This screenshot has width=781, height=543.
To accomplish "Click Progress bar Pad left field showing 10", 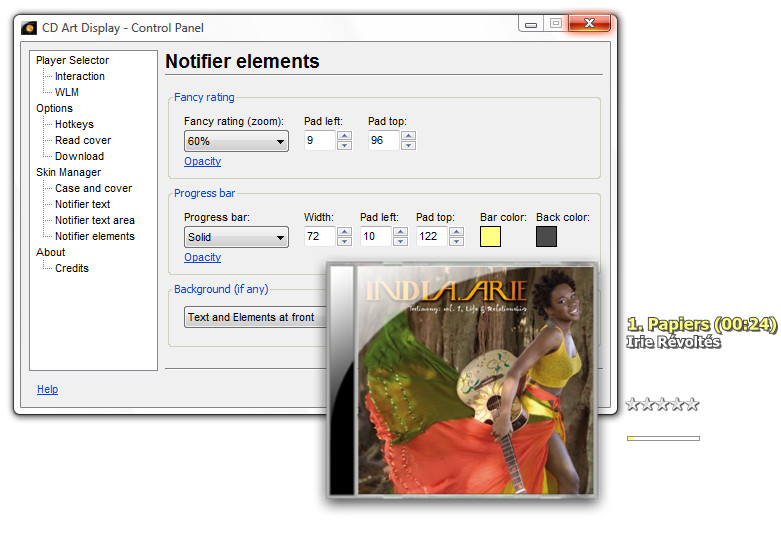I will (376, 237).
